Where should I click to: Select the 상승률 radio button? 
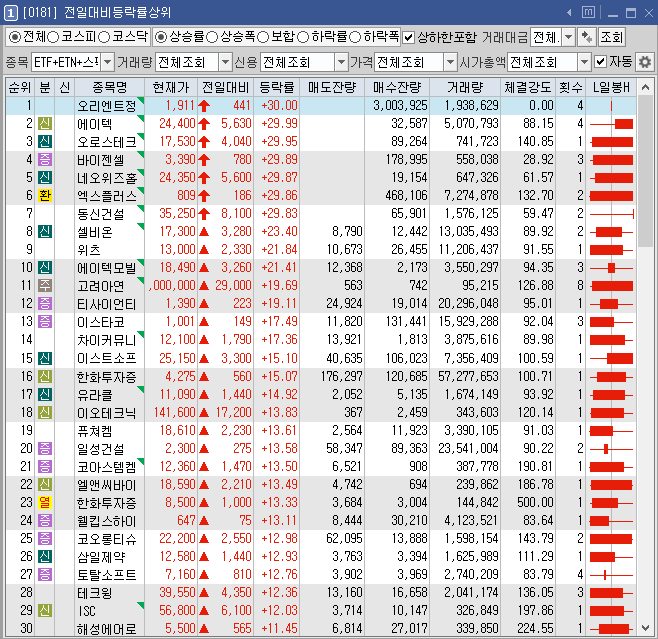pos(161,37)
